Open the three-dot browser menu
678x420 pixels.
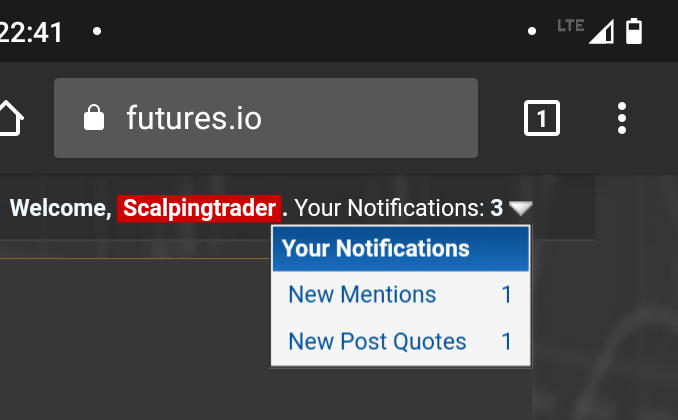coord(622,118)
